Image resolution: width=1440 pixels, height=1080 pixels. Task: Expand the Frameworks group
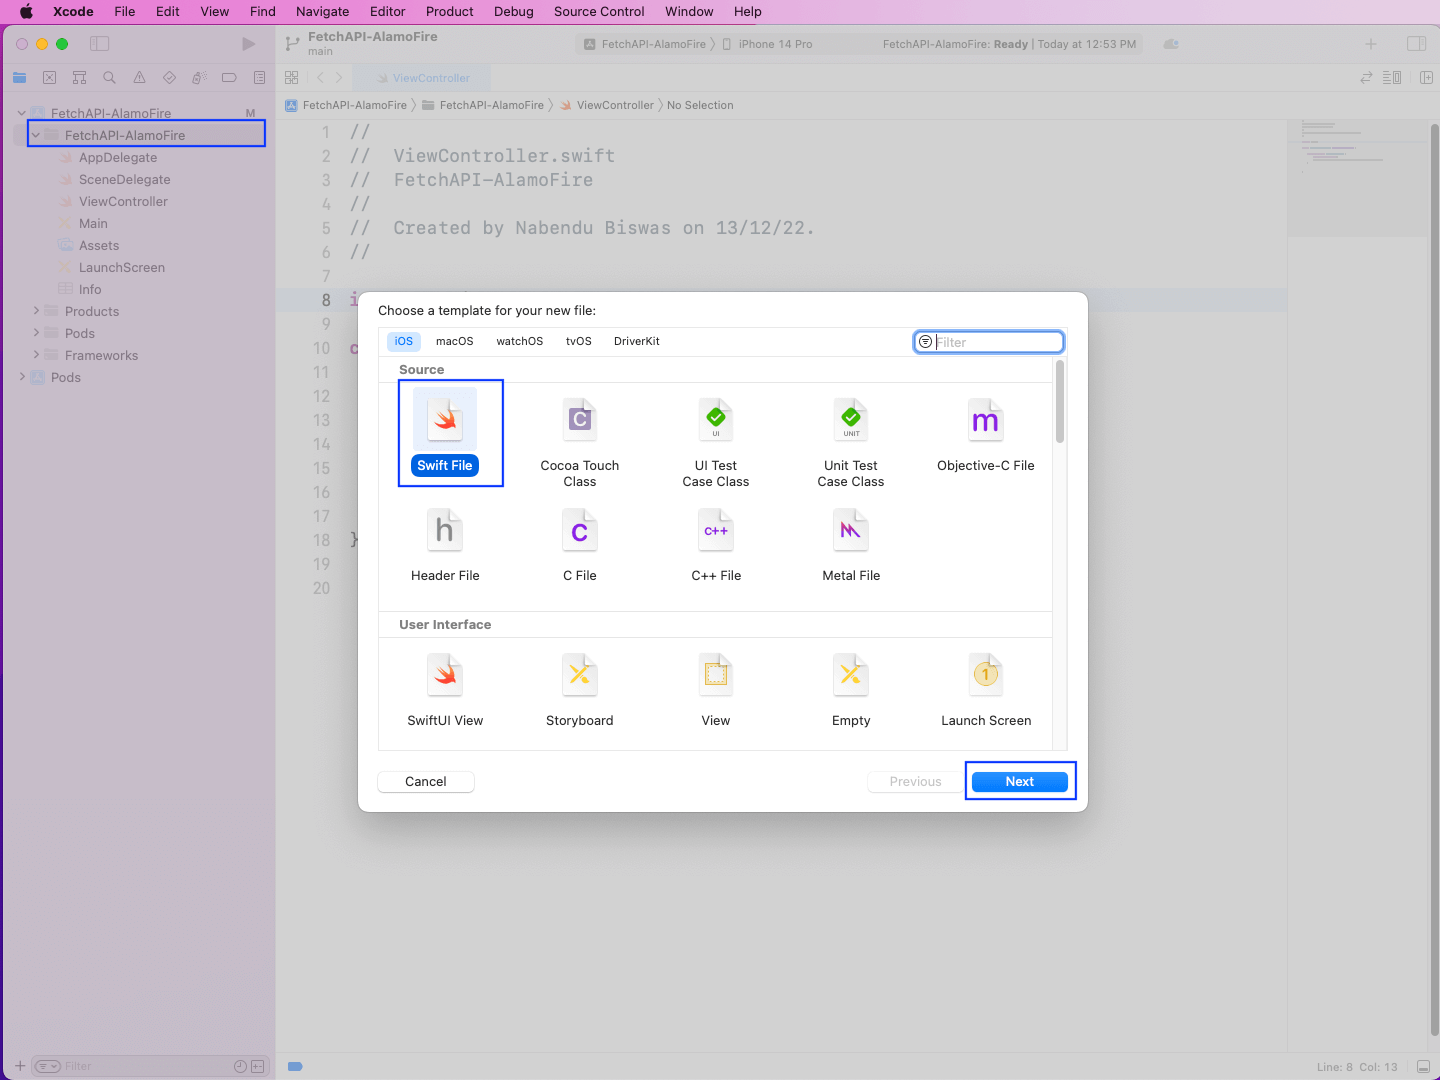[x=37, y=355]
